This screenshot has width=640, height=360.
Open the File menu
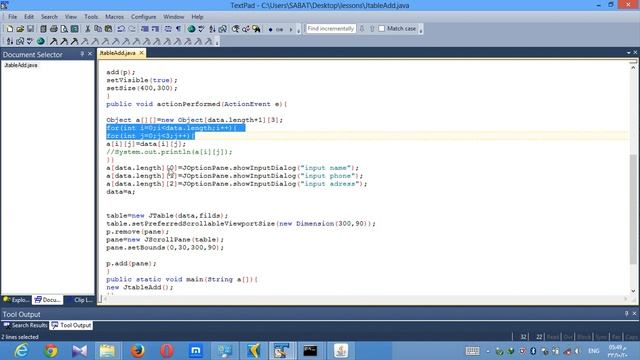13,17
